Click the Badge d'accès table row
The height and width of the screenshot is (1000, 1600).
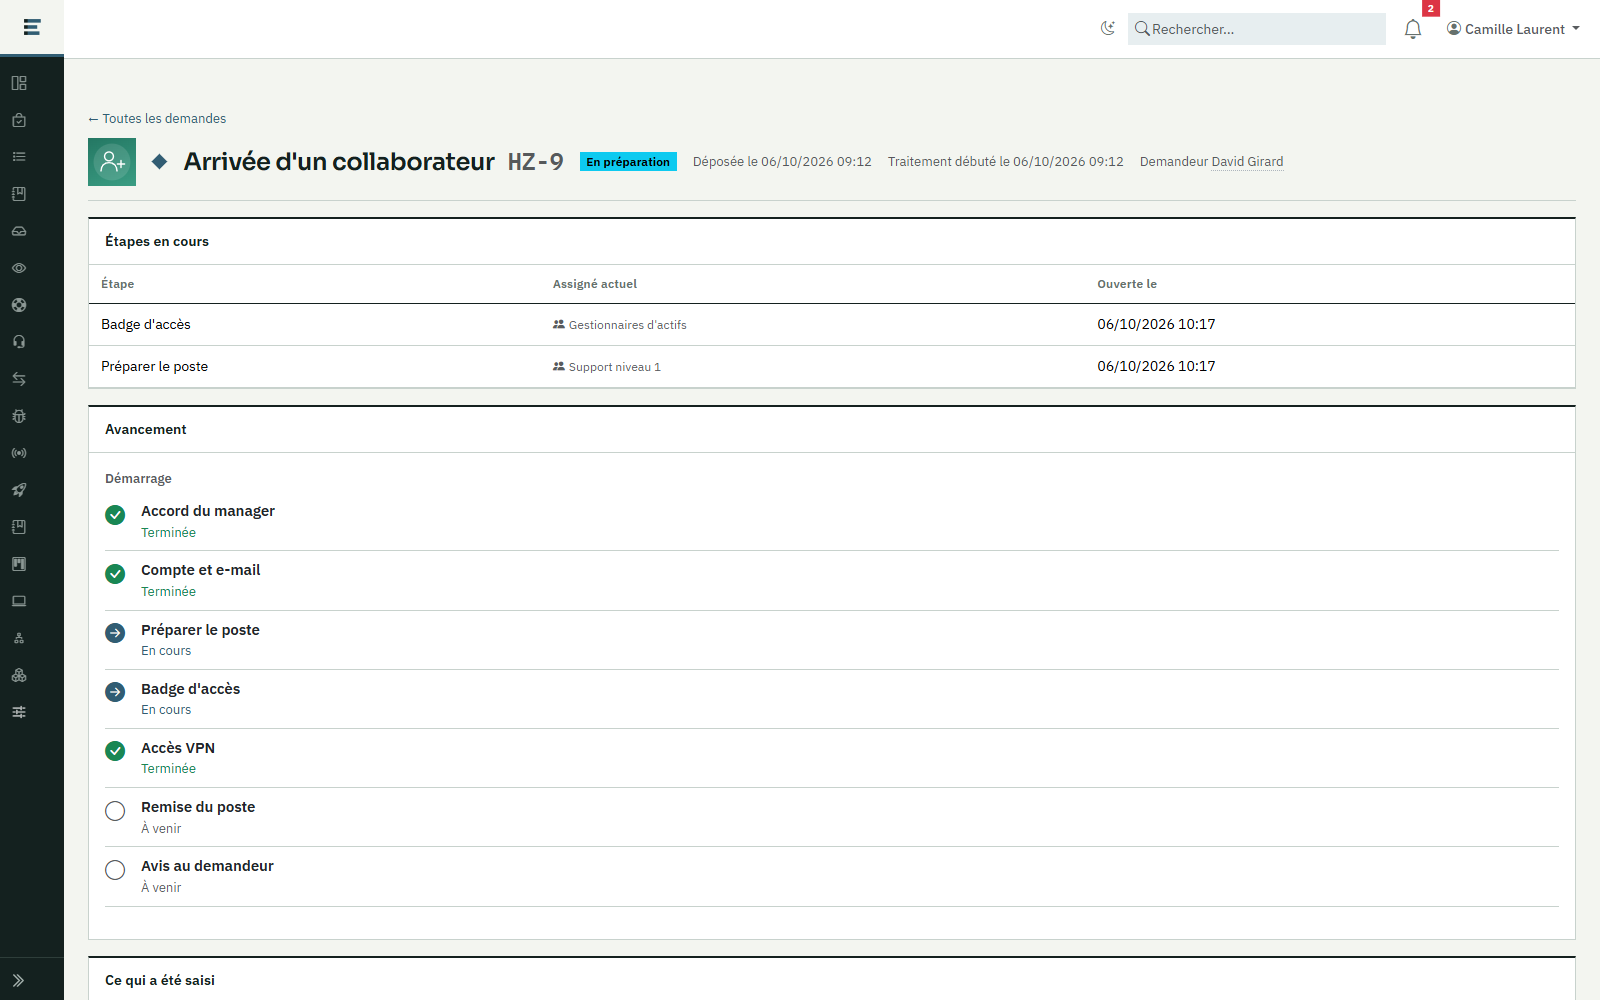[832, 325]
